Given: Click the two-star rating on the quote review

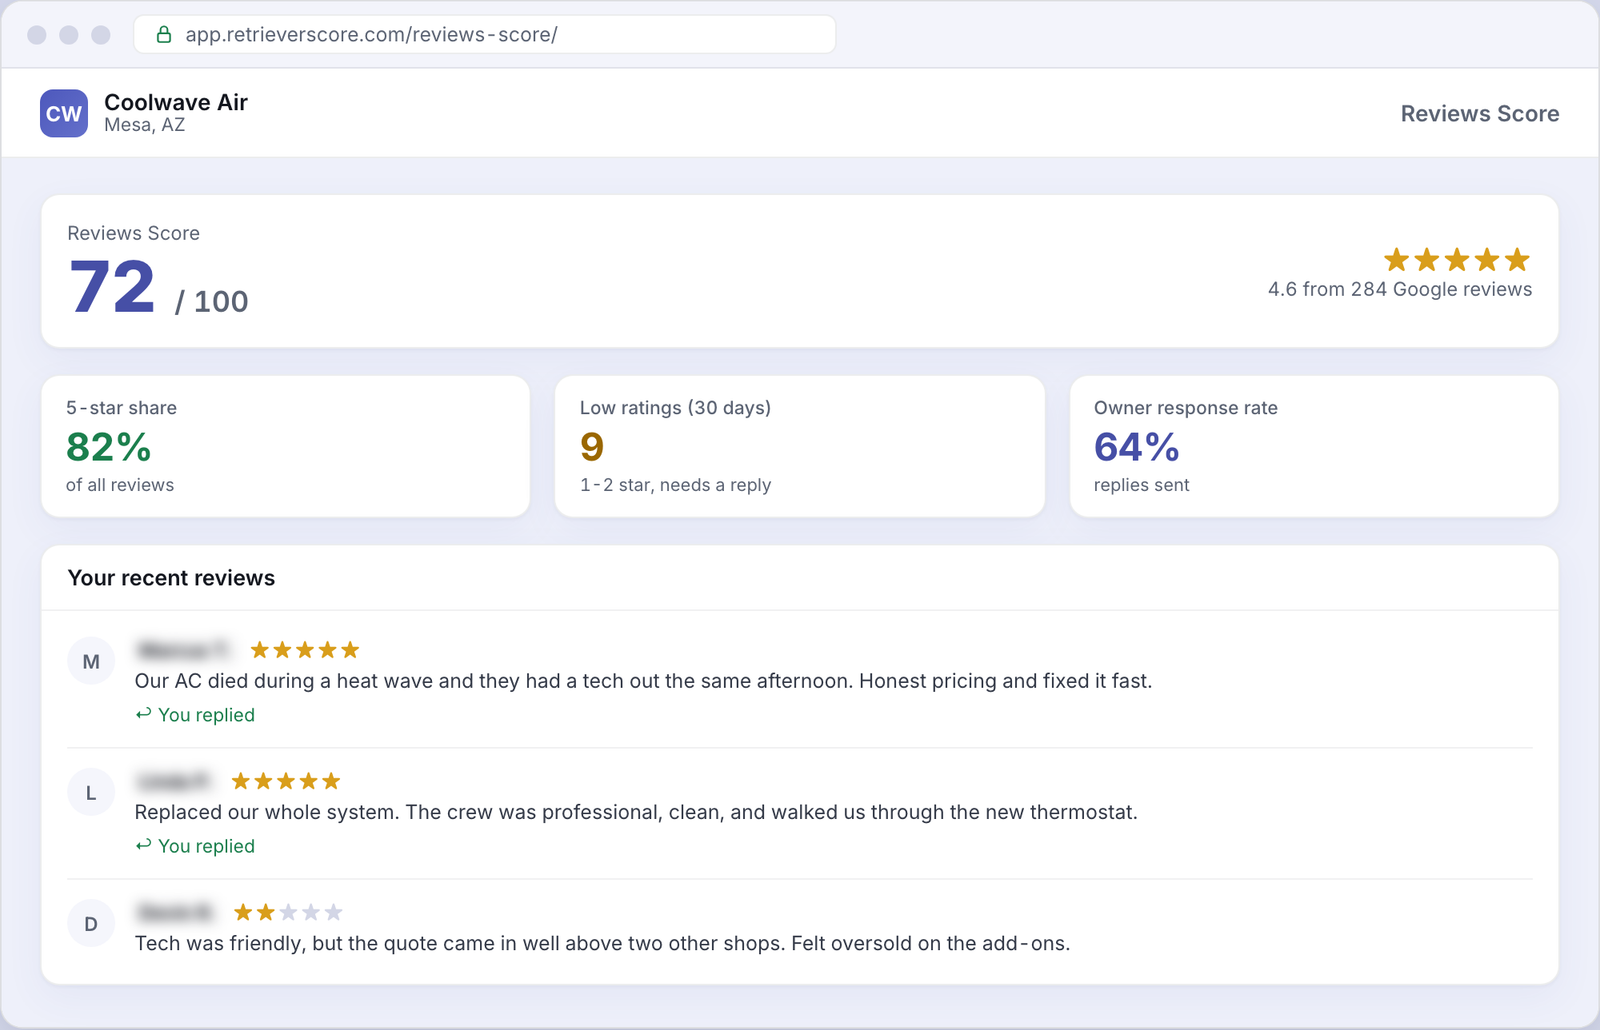Looking at the screenshot, I should point(288,912).
